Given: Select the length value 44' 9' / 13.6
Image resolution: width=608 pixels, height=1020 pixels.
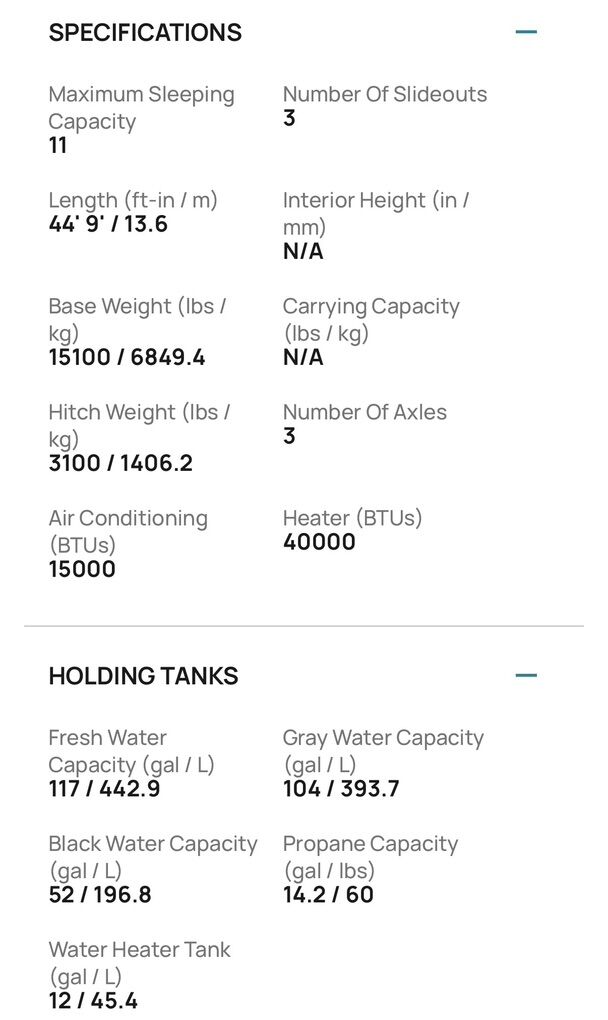Looking at the screenshot, I should [108, 224].
